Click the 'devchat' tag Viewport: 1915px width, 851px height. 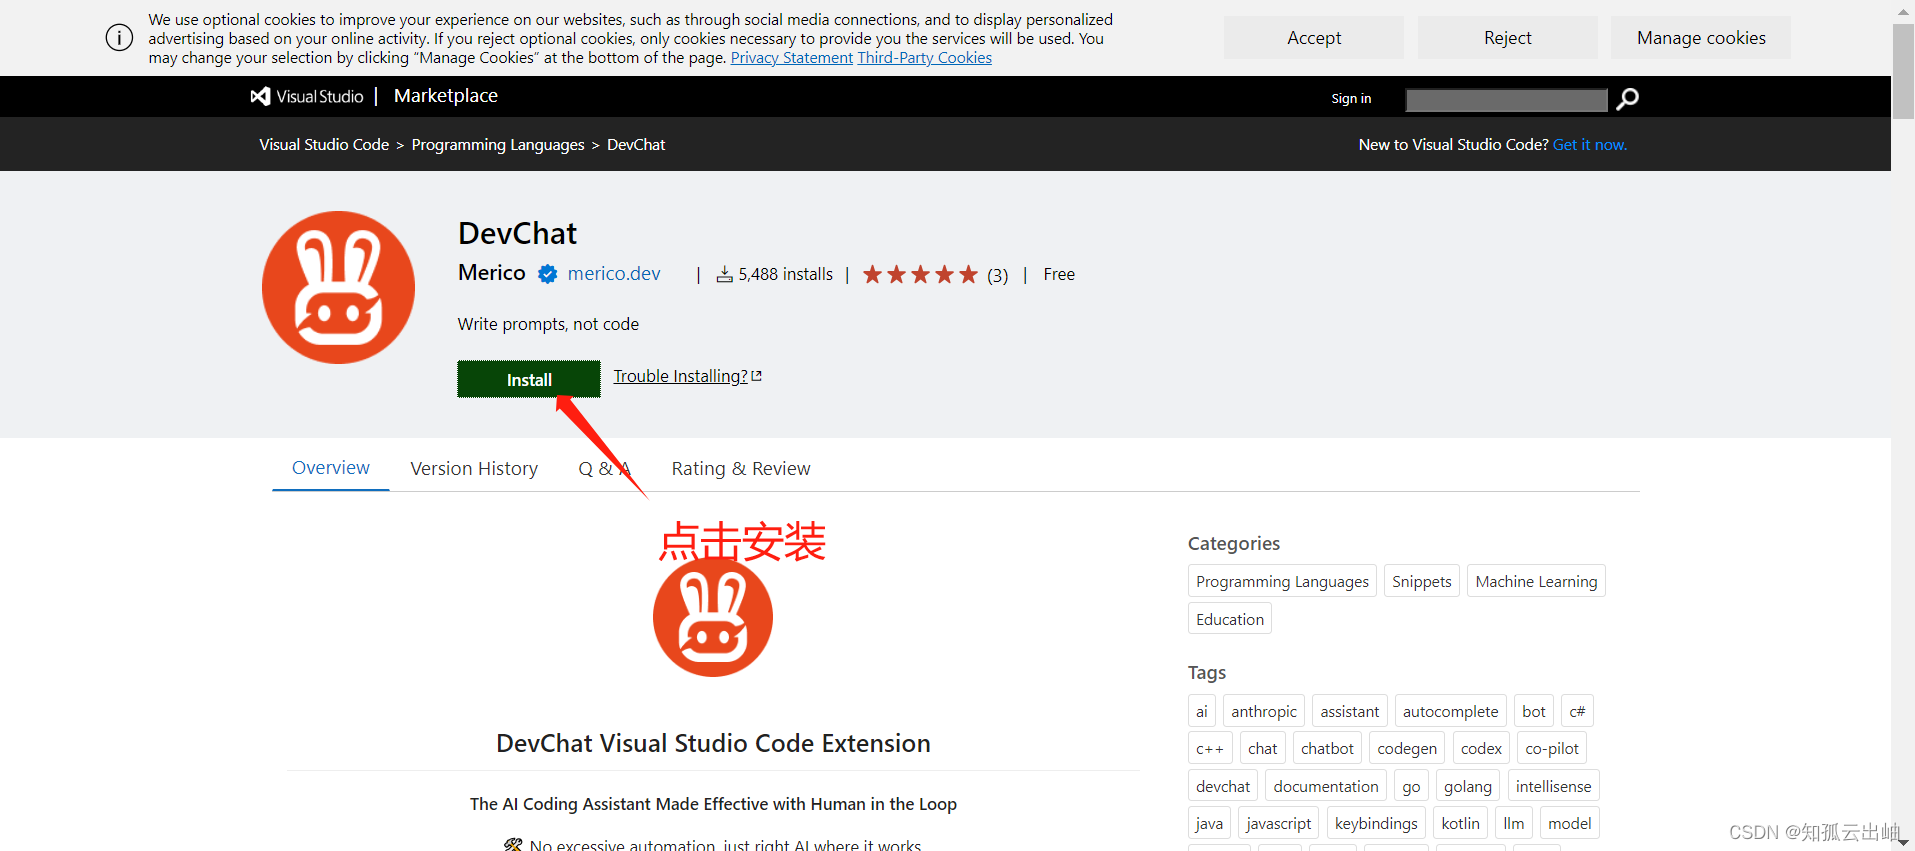tap(1223, 786)
